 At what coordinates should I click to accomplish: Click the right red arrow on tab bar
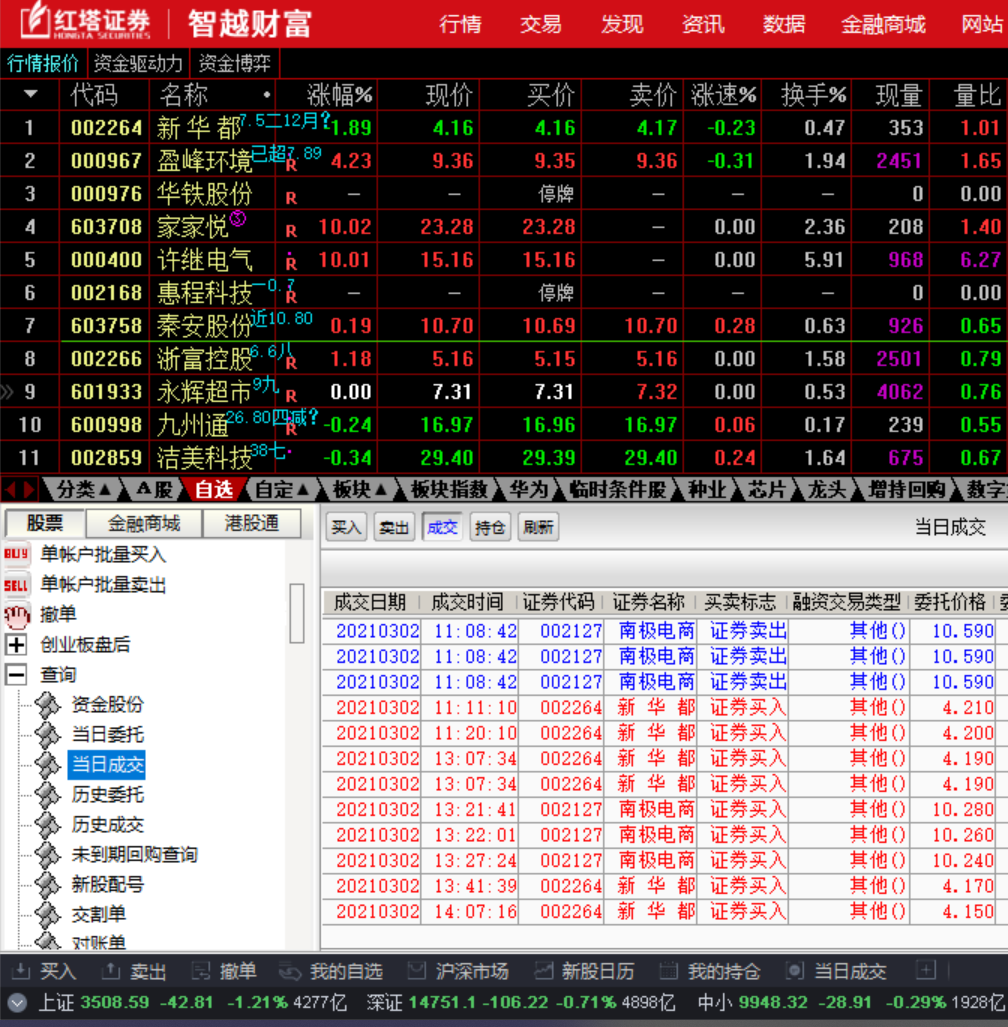point(28,489)
